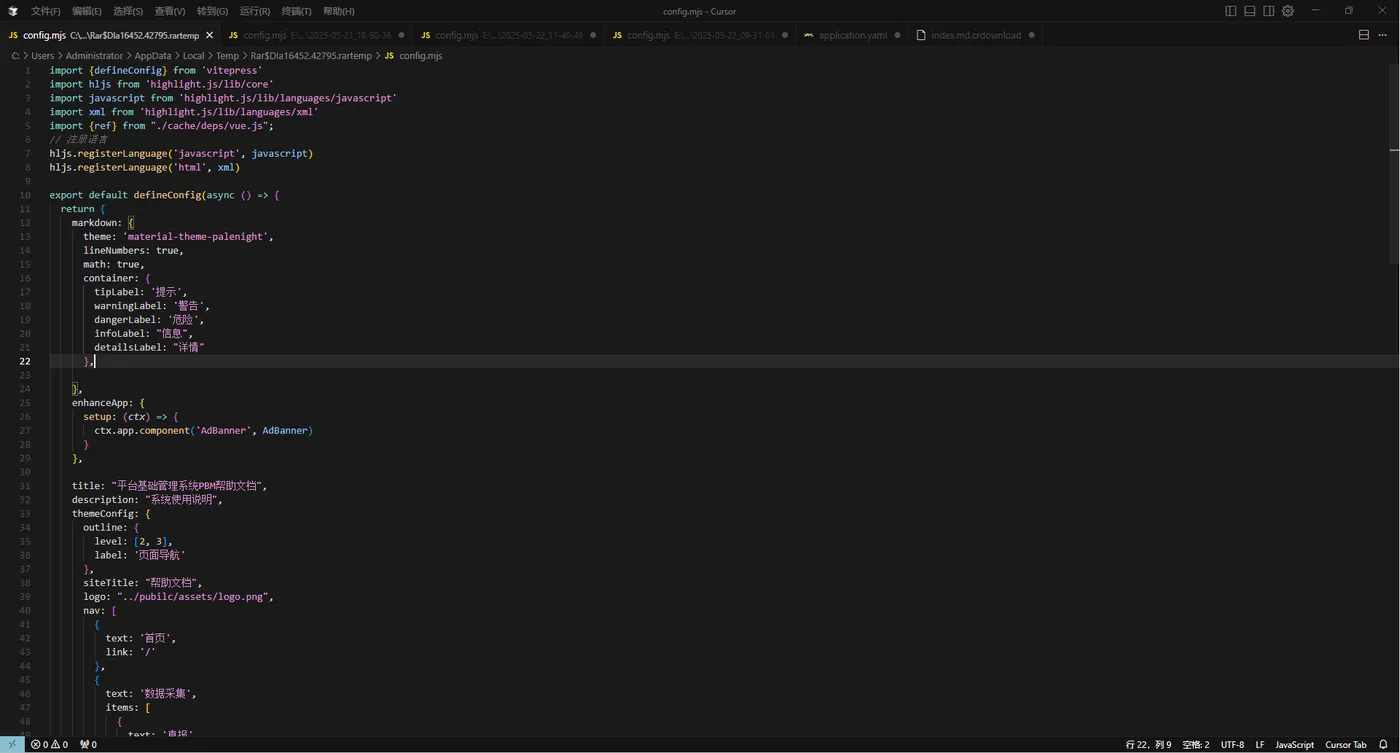Viewport: 1400px width, 753px height.
Task: Click the description: "系统使用说明" line
Action: [147, 500]
